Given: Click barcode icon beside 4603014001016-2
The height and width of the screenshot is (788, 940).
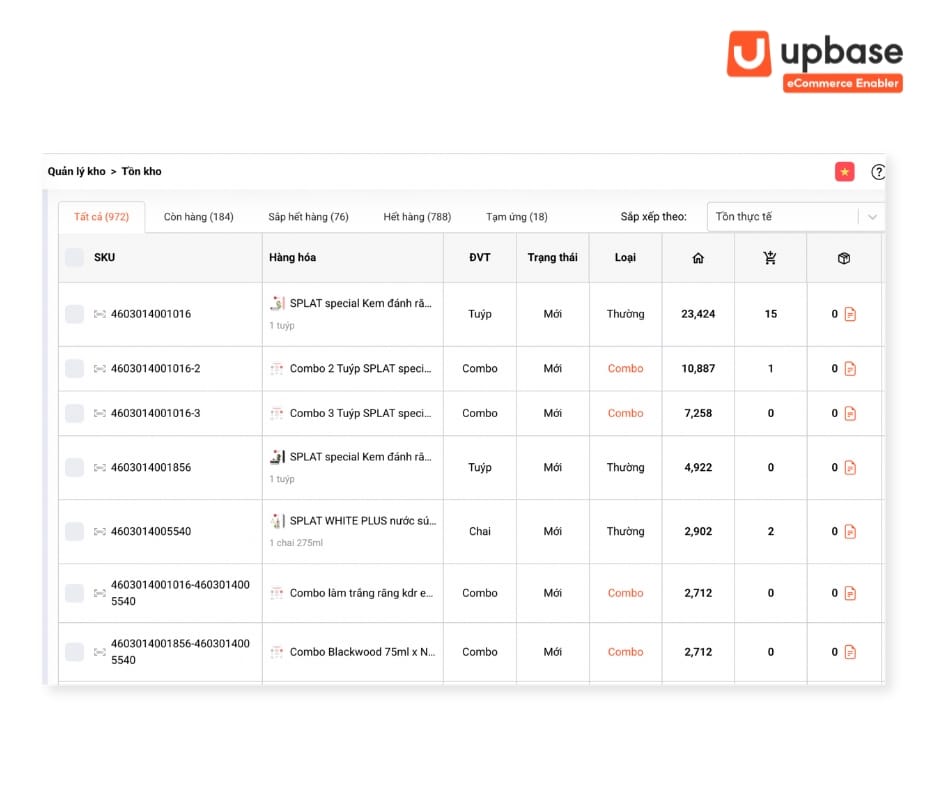Looking at the screenshot, I should pyautogui.click(x=100, y=369).
